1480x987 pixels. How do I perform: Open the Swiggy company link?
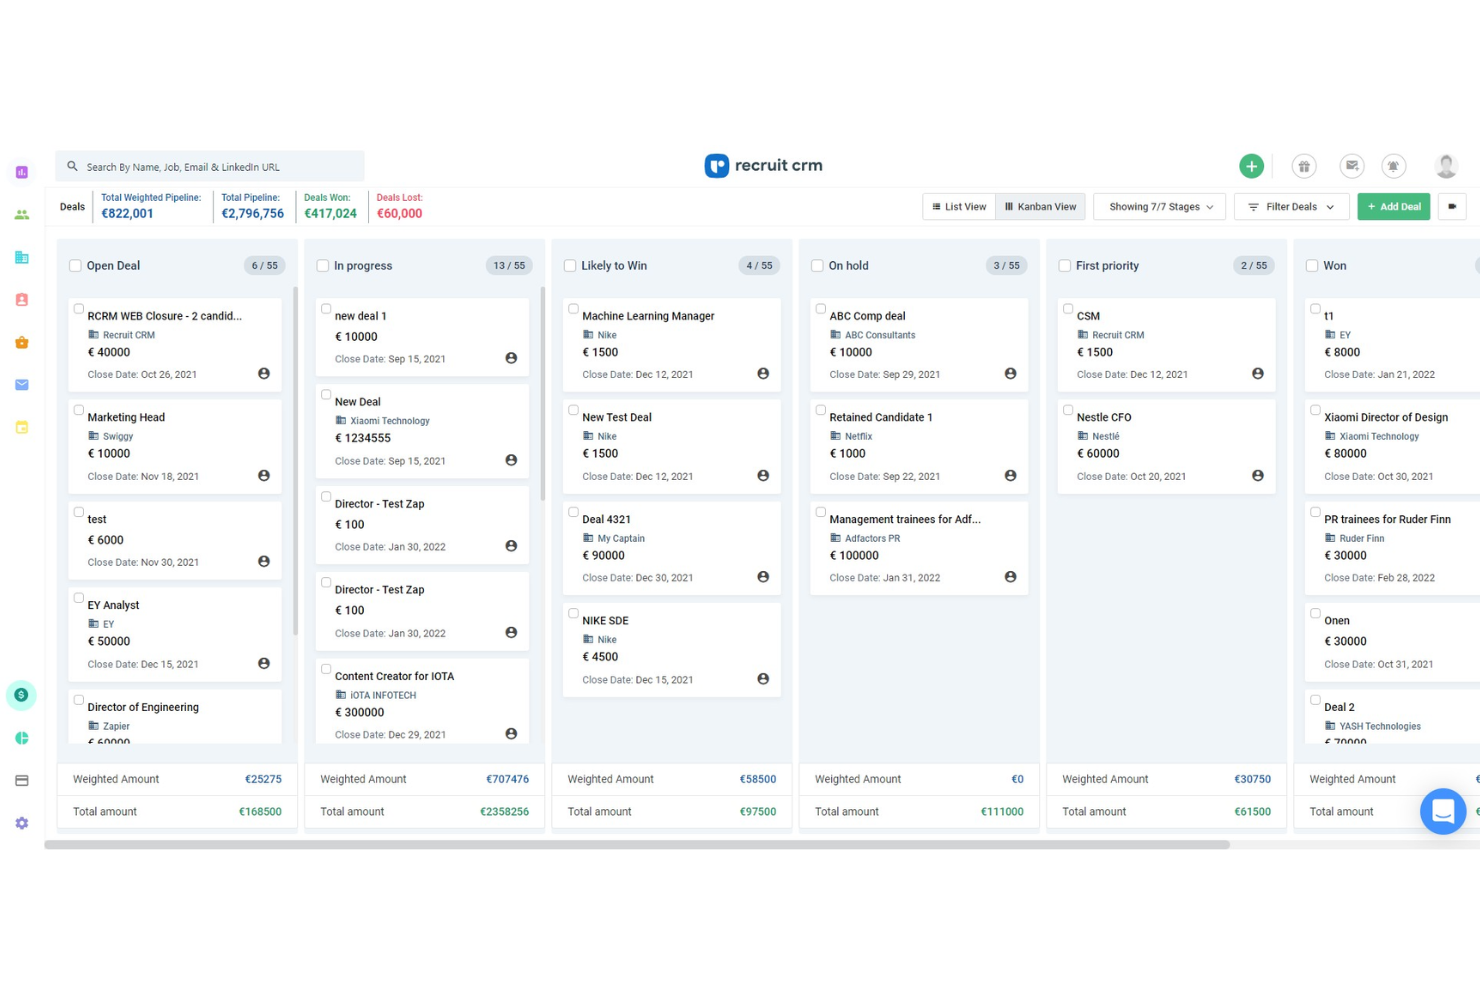118,437
